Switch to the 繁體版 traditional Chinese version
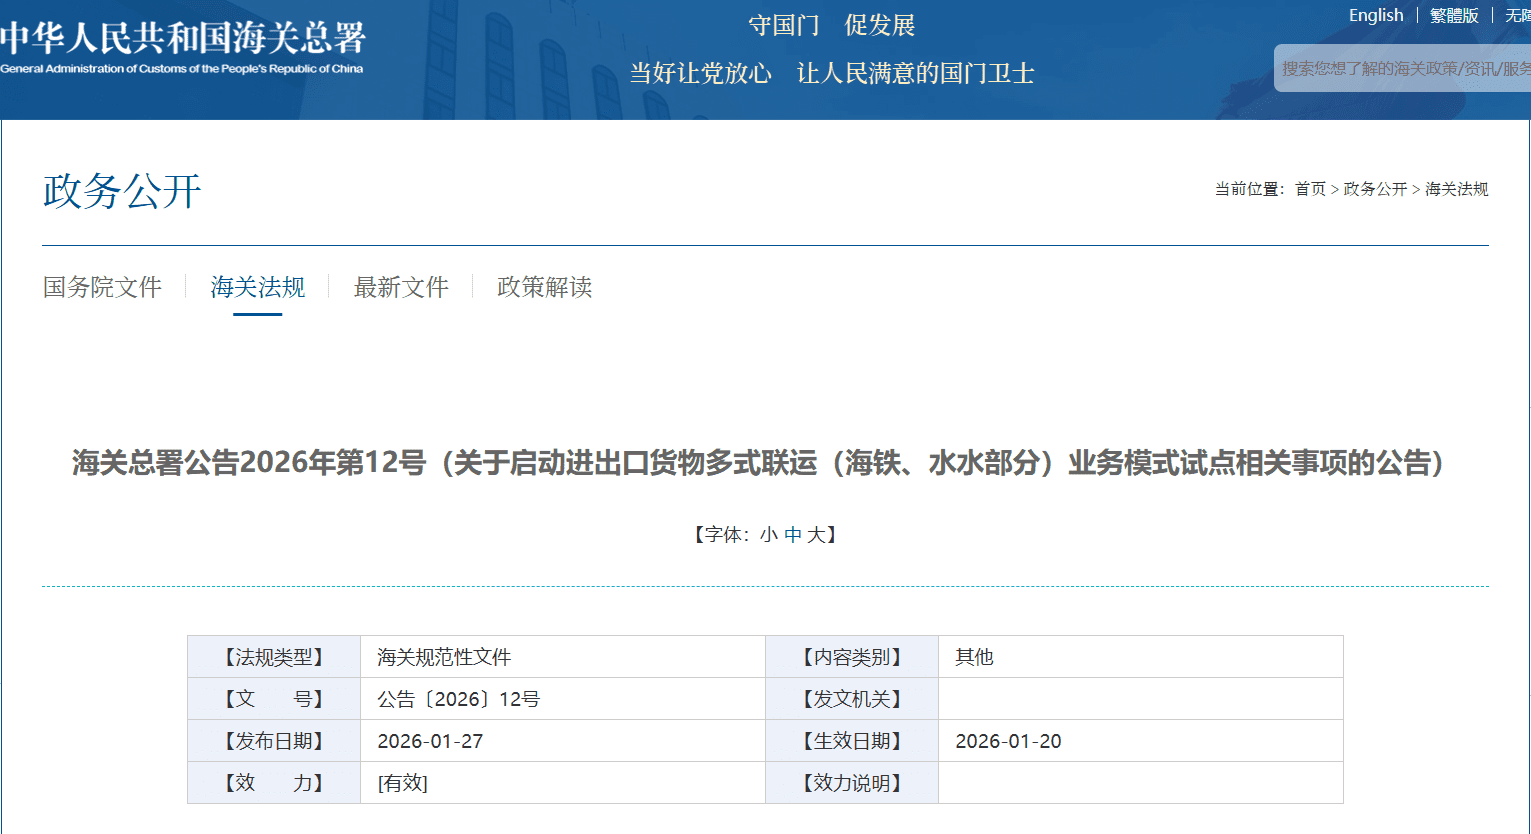The image size is (1531, 834). tap(1453, 15)
